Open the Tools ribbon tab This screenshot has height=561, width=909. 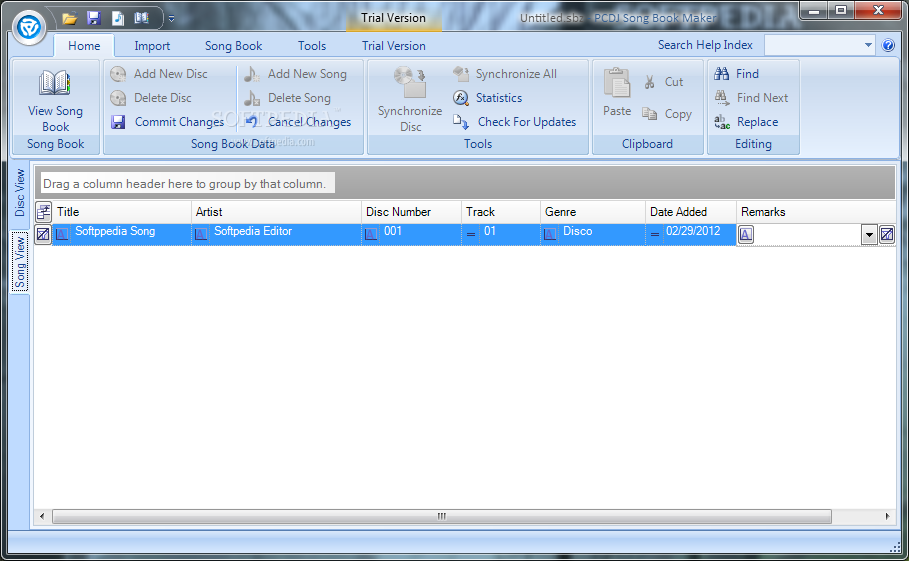tap(312, 46)
